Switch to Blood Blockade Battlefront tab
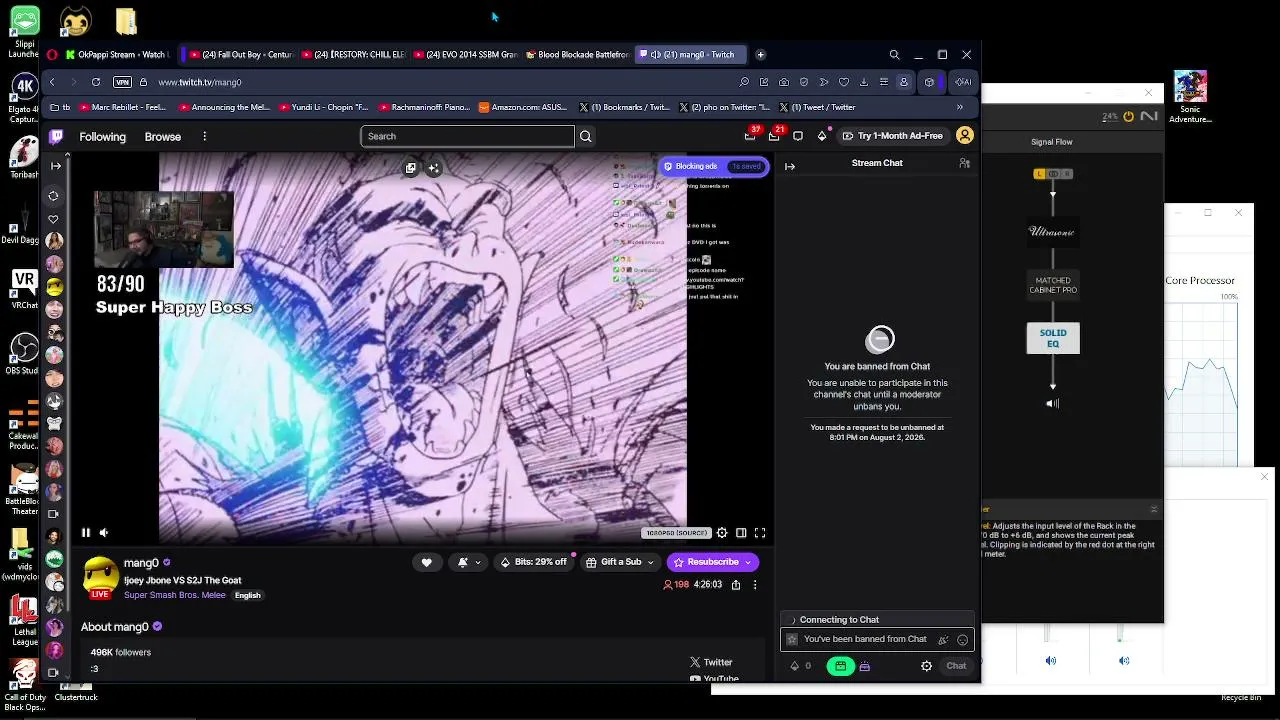Viewport: 1280px width, 720px height. (577, 55)
